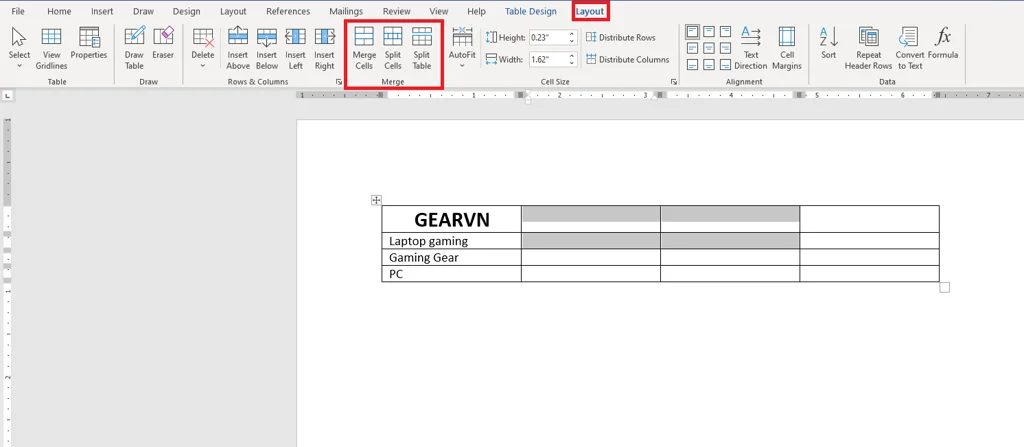Align cell text top right
This screenshot has height=447, width=1024.
[x=725, y=31]
